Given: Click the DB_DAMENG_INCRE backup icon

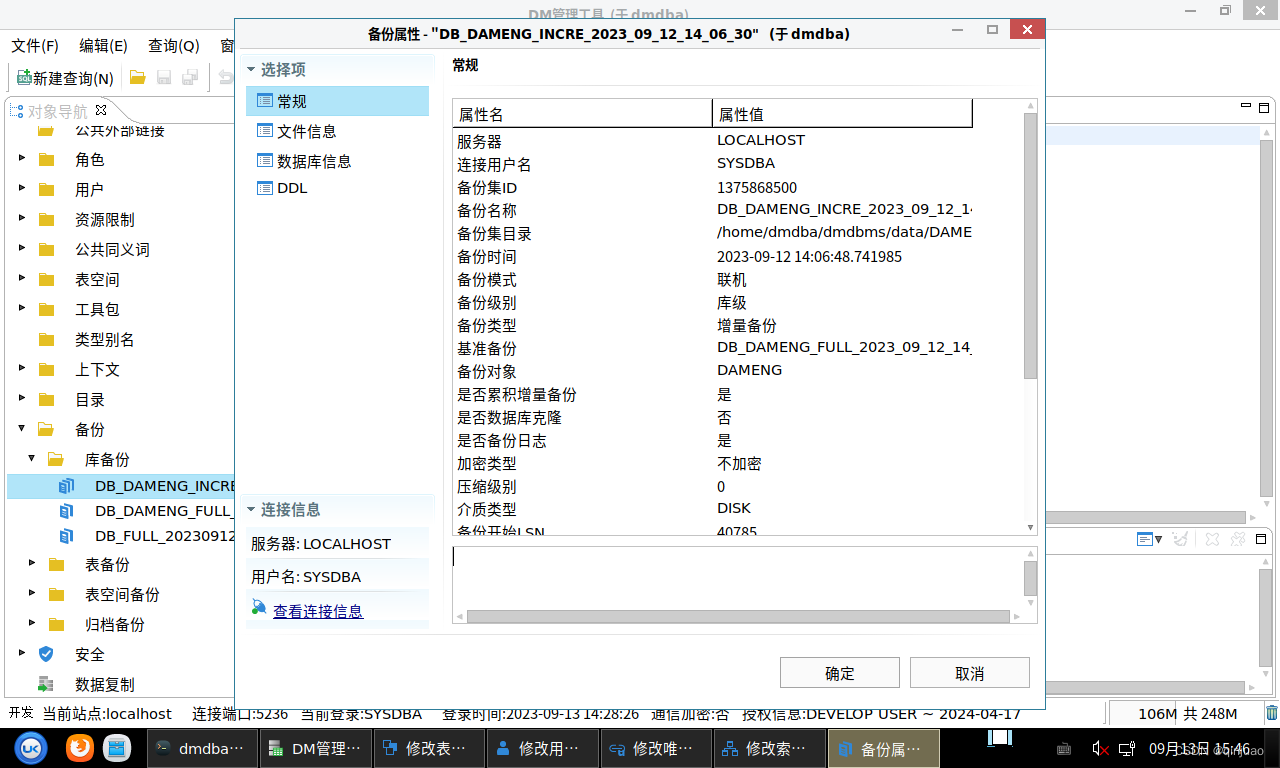Looking at the screenshot, I should pos(67,486).
